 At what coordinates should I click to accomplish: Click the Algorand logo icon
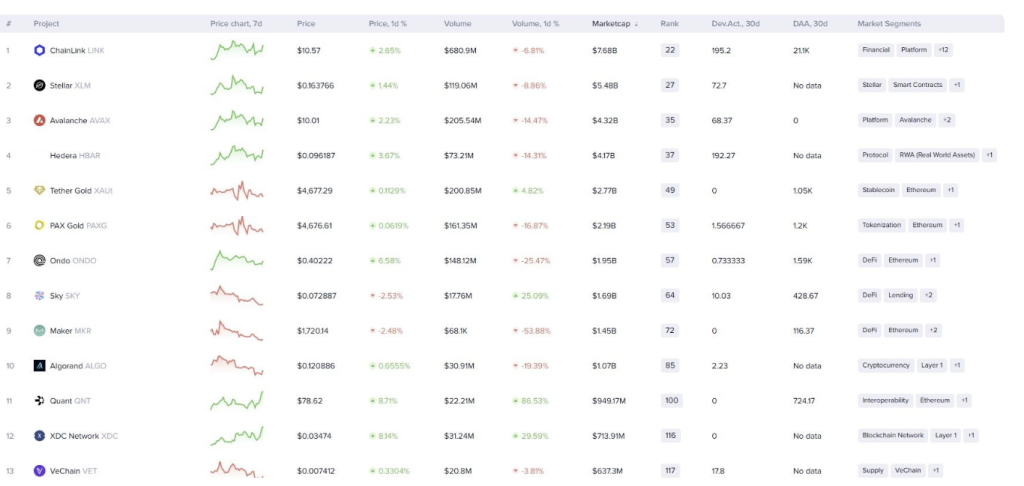coord(39,366)
